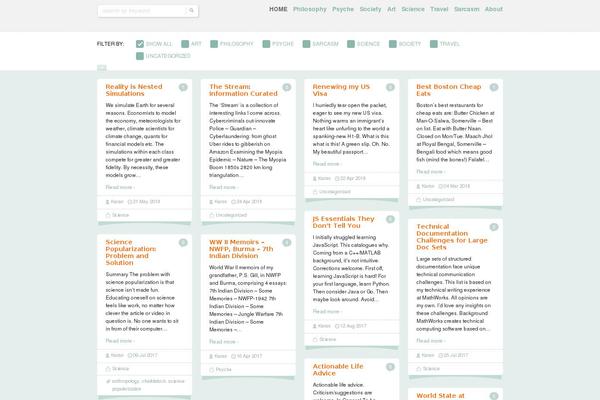
Task: Toggle the Art filter checkbox
Action: click(x=185, y=44)
